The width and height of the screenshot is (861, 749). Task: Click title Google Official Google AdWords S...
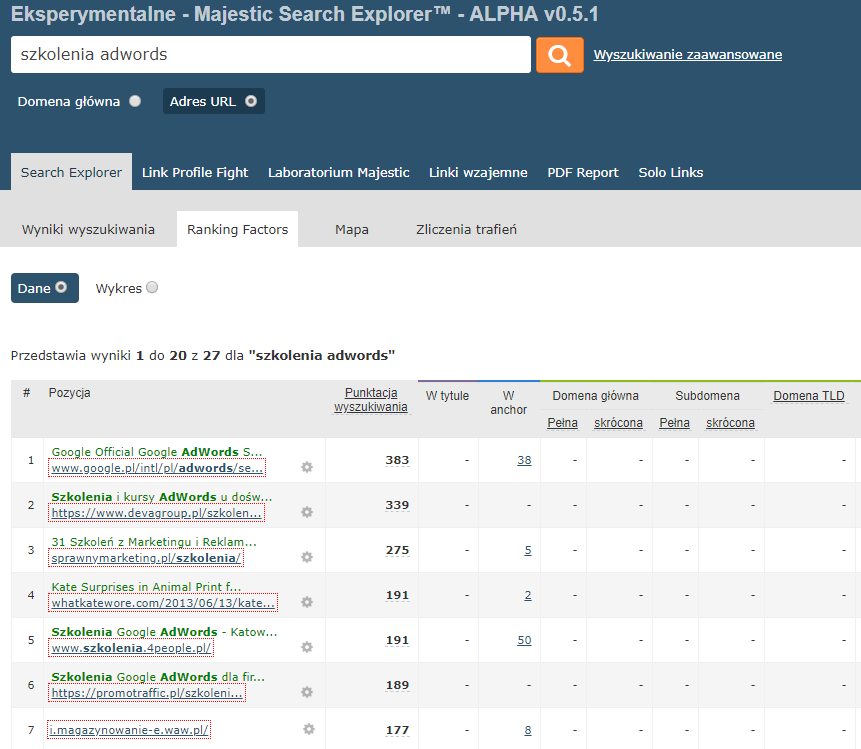point(157,452)
